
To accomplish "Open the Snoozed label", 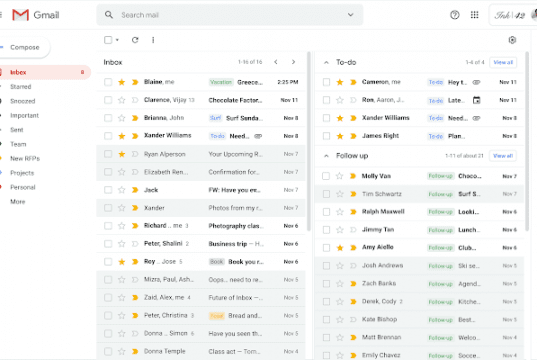I will coord(23,101).
